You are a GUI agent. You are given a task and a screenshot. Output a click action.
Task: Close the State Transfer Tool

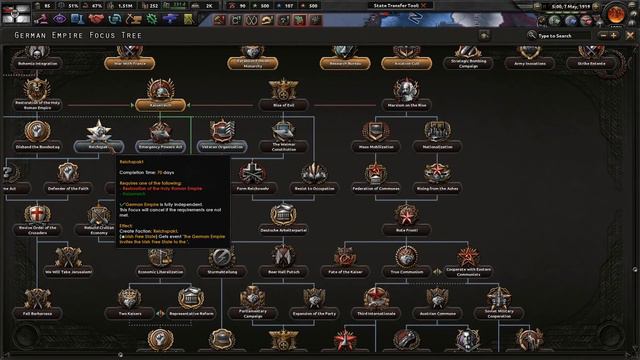(424, 5)
